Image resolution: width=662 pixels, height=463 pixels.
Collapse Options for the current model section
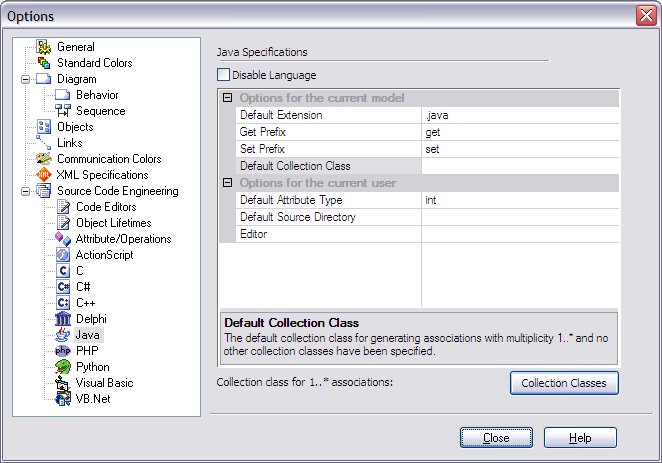point(228,98)
